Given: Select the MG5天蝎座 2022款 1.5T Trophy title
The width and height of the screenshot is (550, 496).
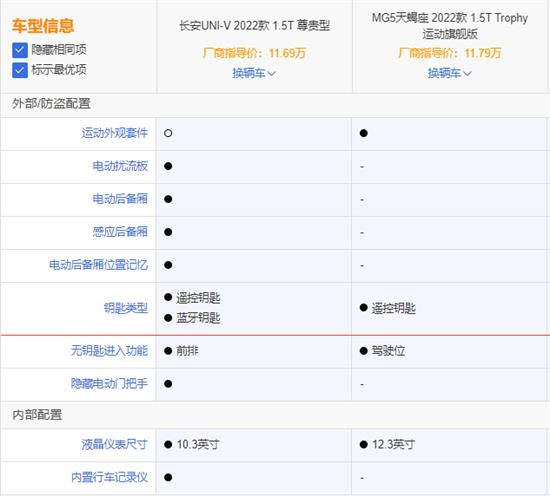Looking at the screenshot, I should click(450, 26).
